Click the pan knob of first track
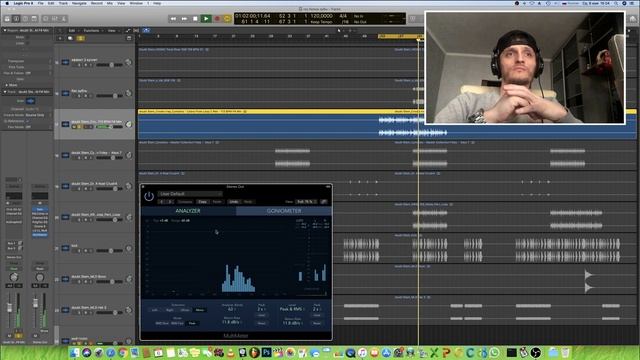The height and width of the screenshot is (360, 640). click(129, 62)
